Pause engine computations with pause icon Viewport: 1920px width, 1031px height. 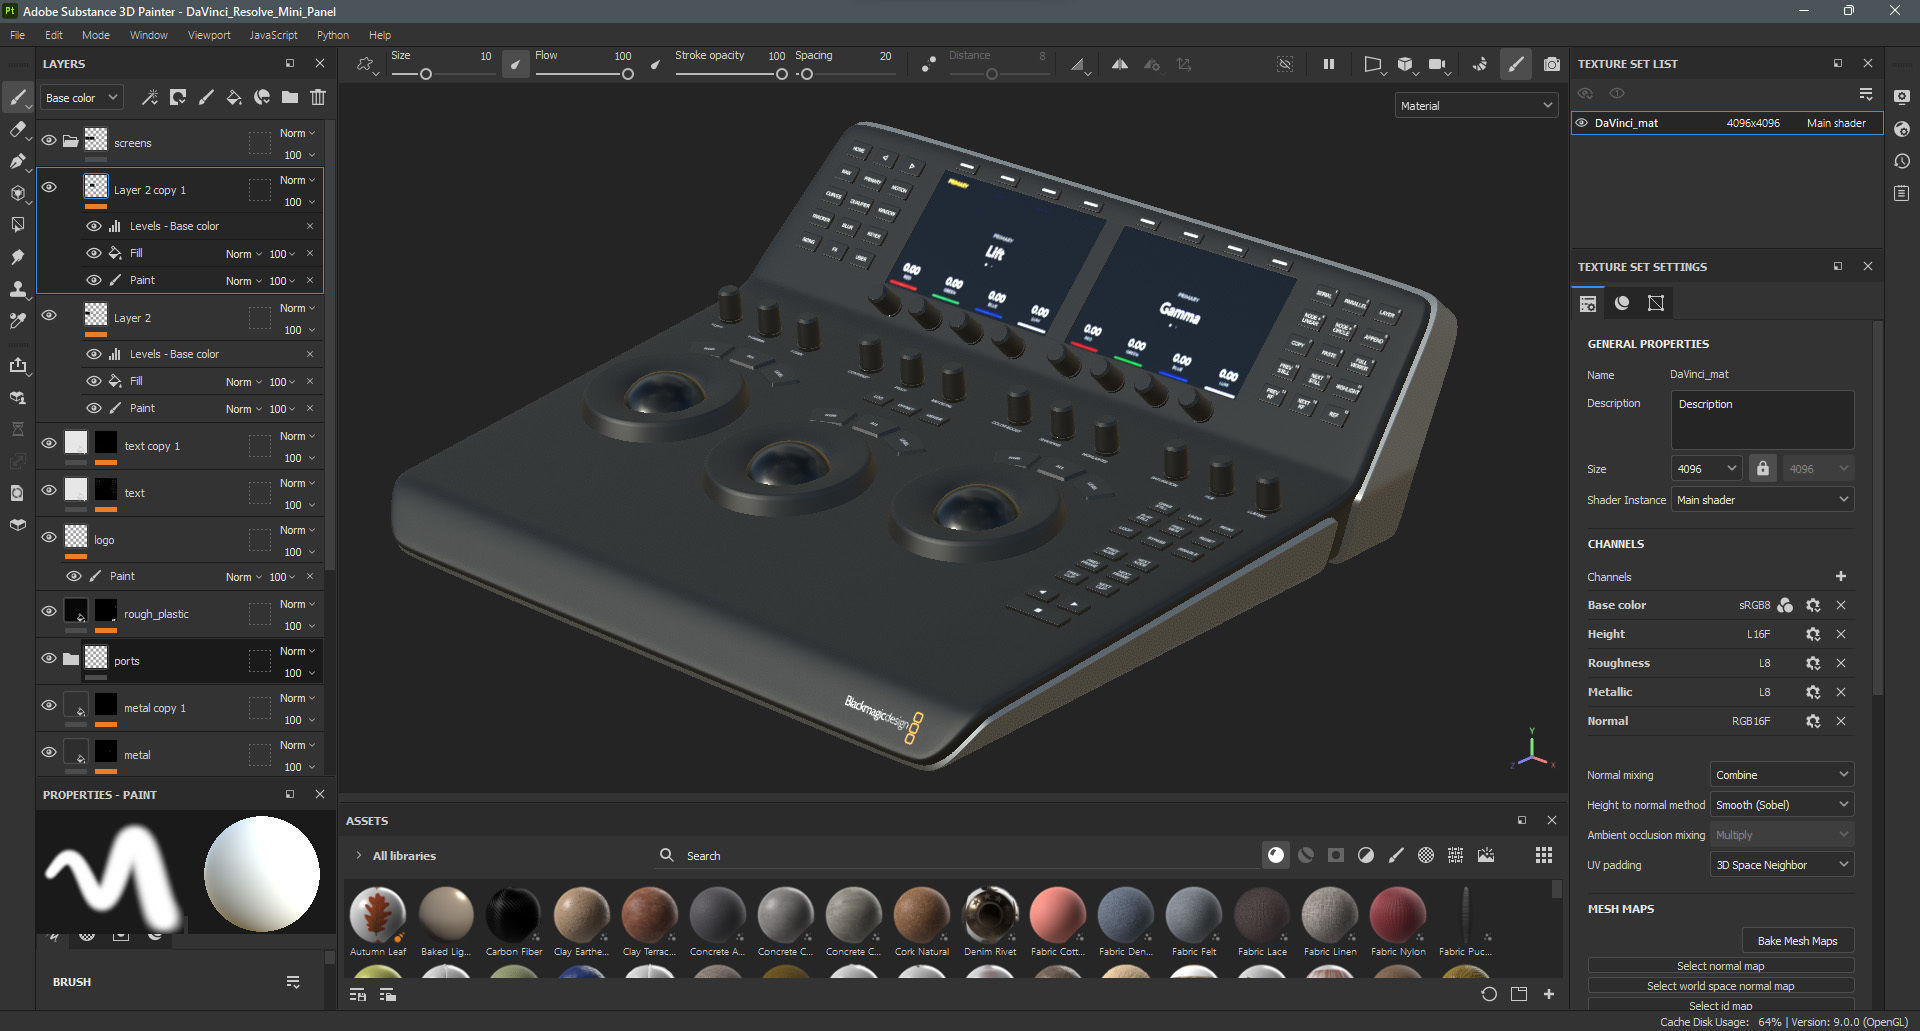click(1329, 64)
